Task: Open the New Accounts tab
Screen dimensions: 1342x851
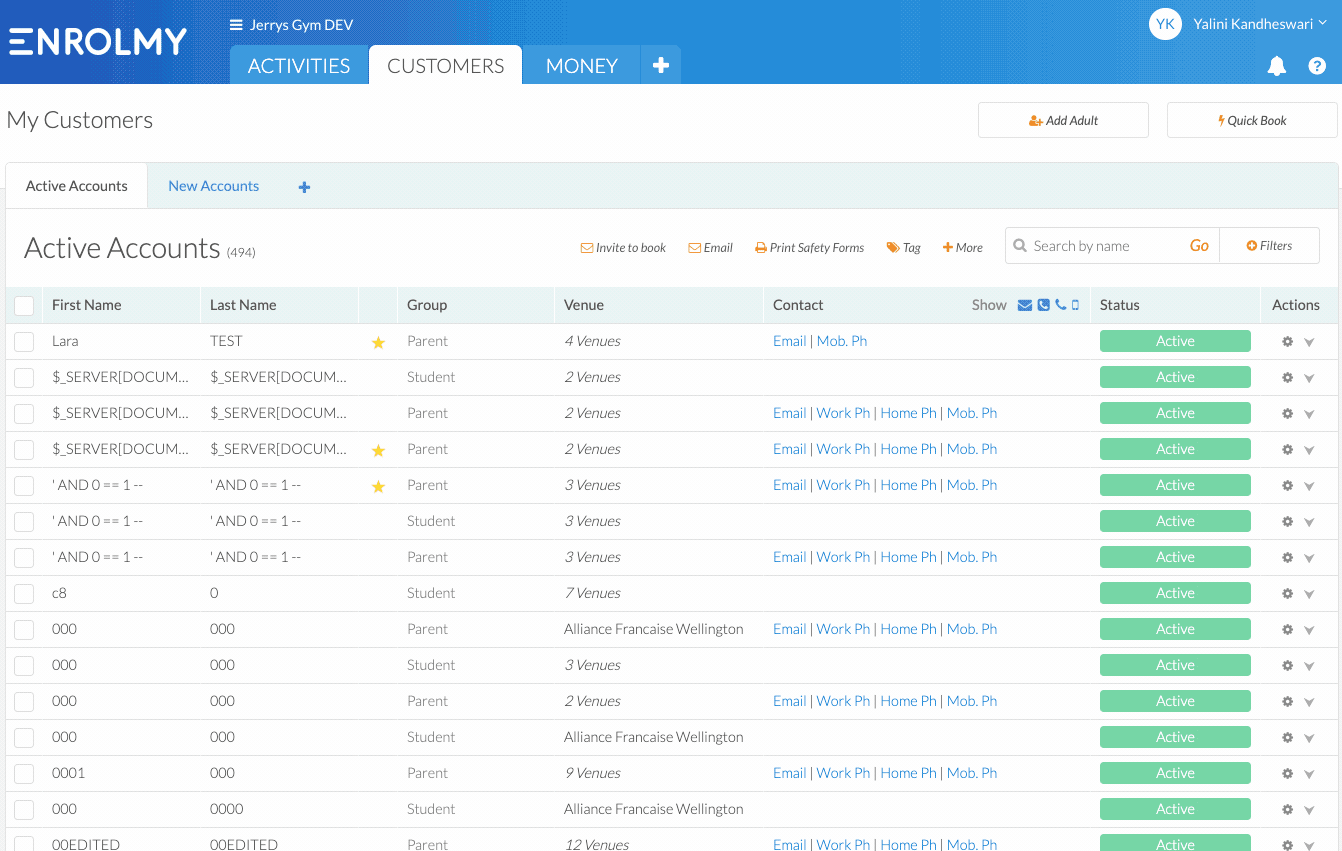Action: [x=213, y=186]
